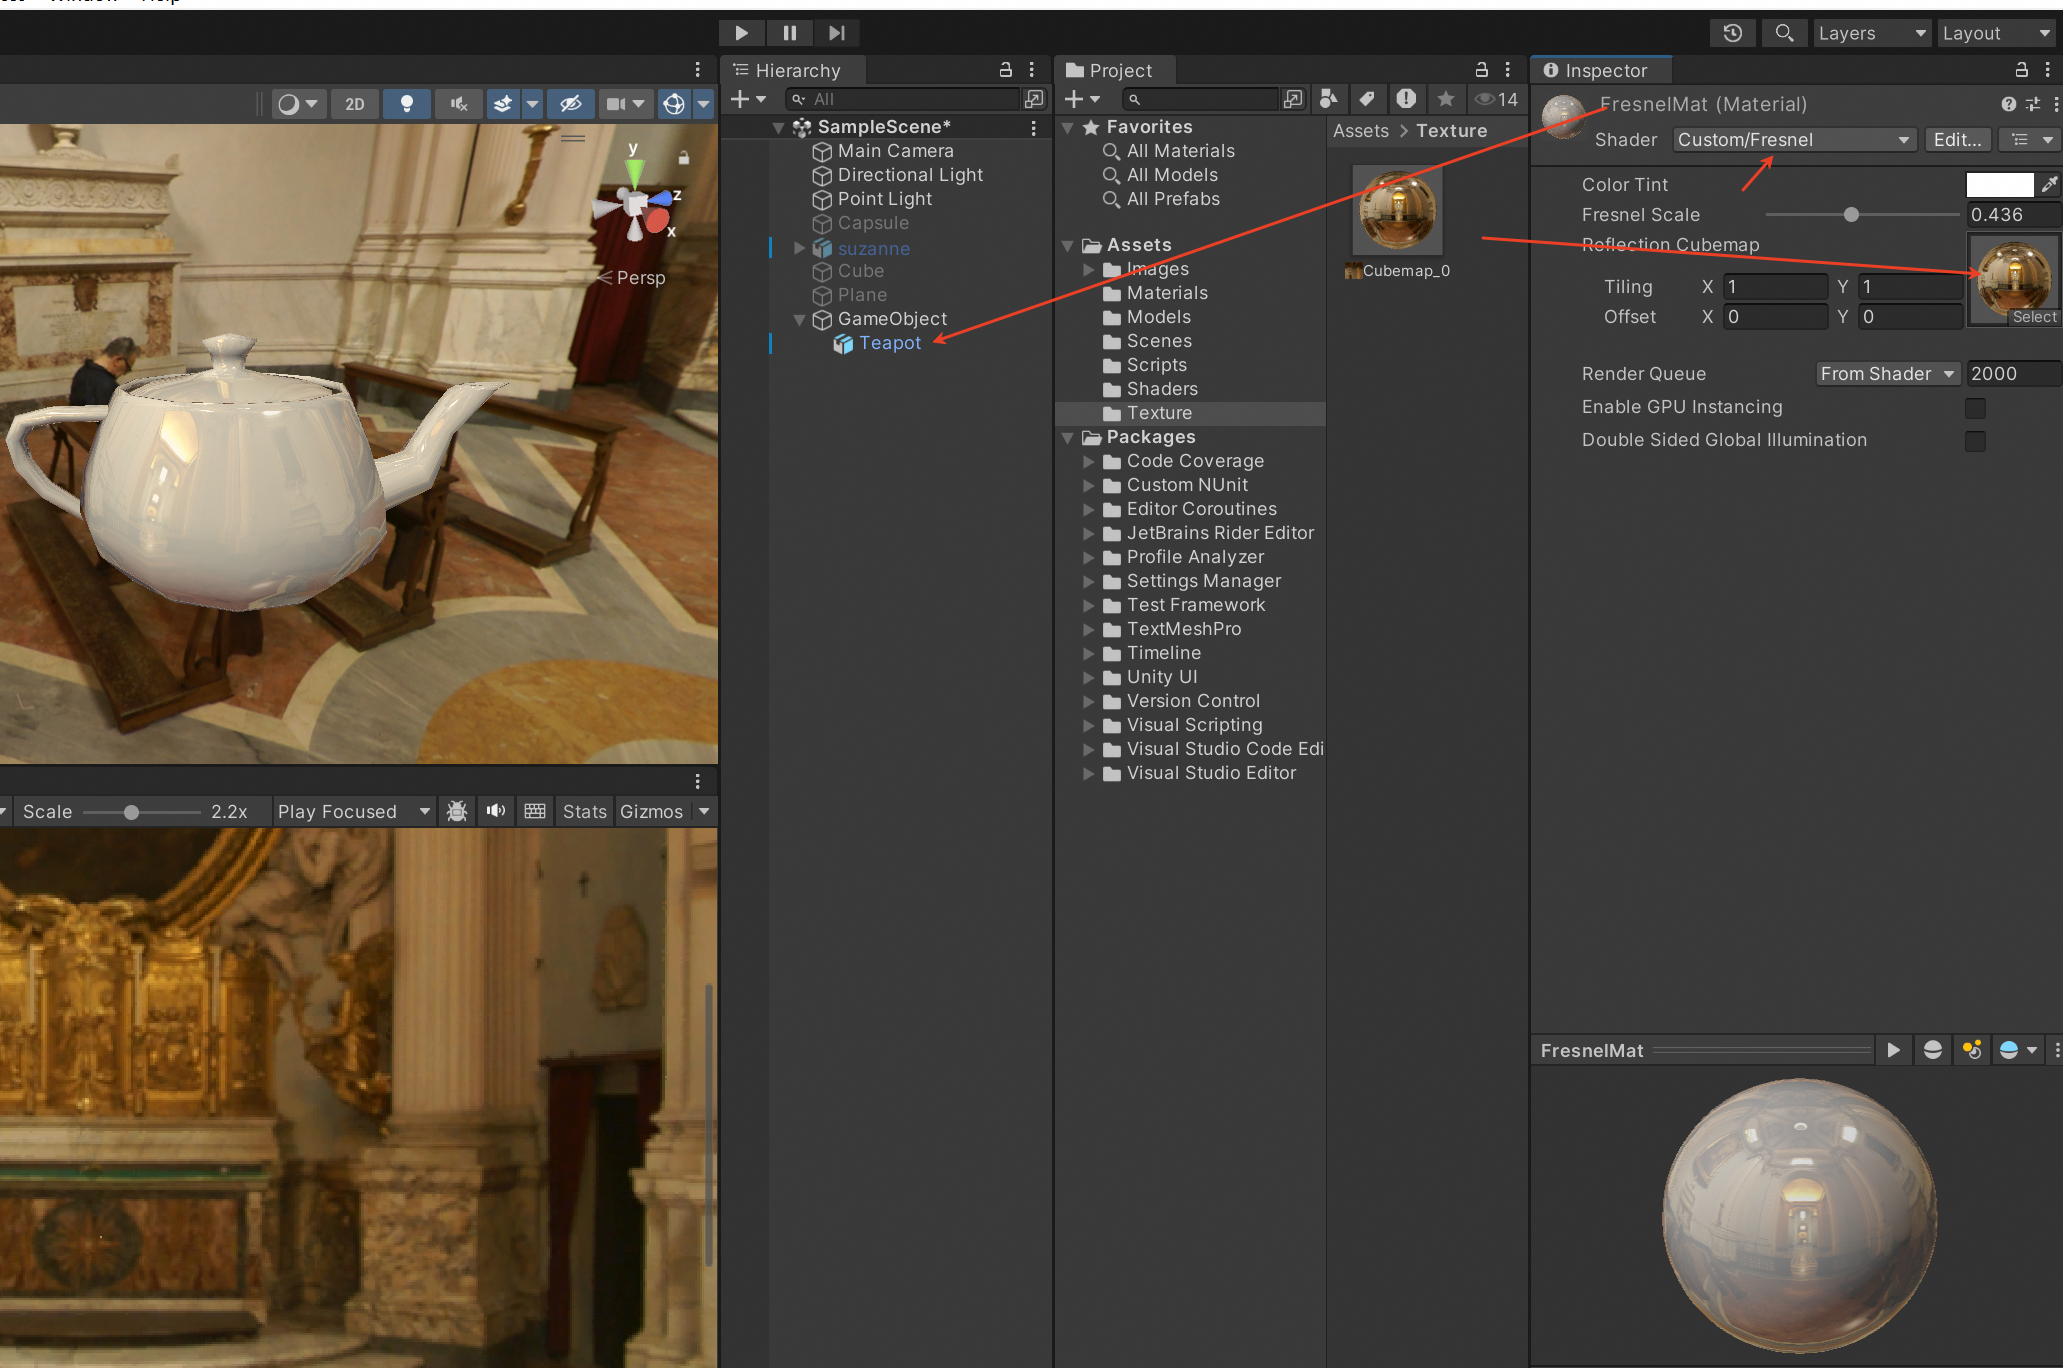Toggle hidden packages visibility count icon
The image size is (2063, 1368).
pyautogui.click(x=1497, y=99)
